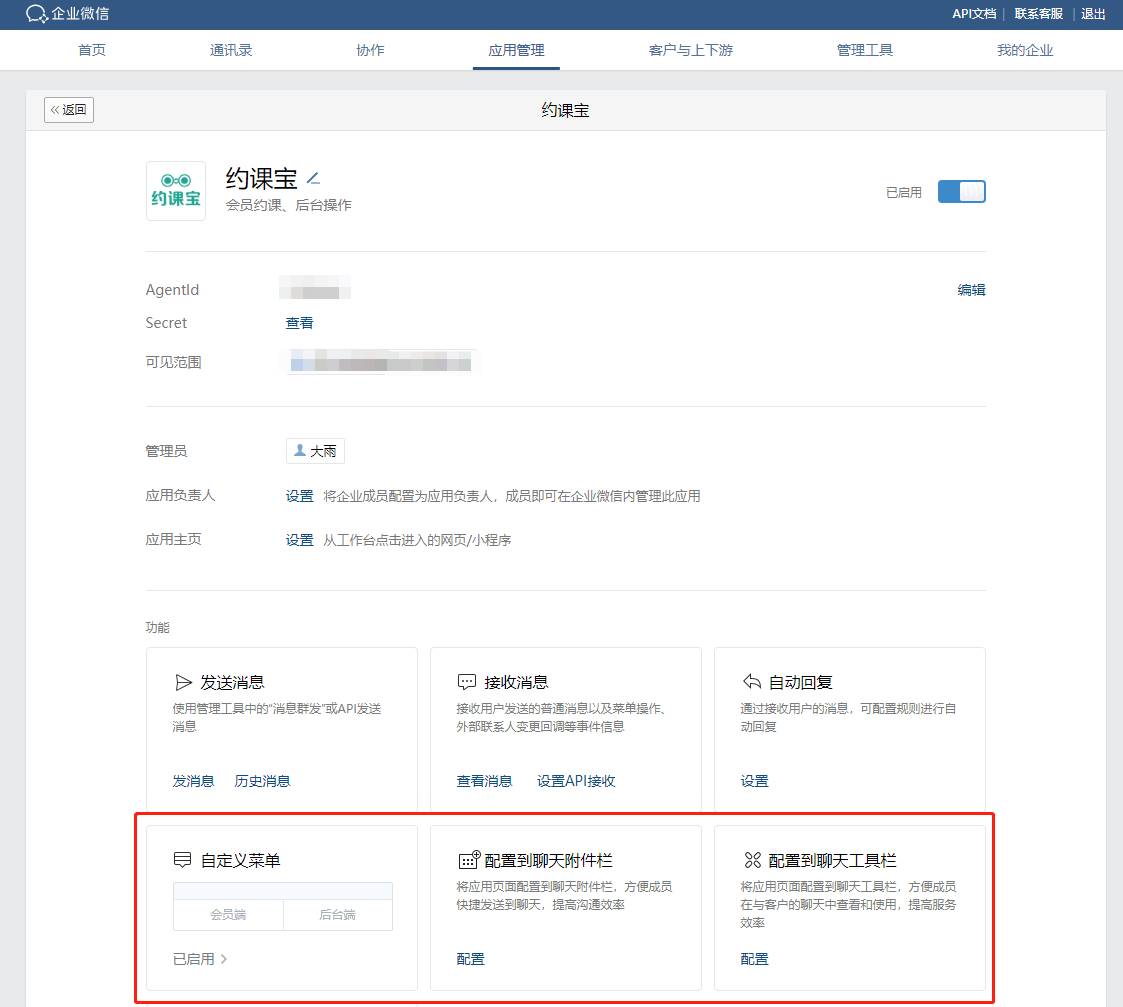Click the 约课宝 app logo

coord(175,191)
